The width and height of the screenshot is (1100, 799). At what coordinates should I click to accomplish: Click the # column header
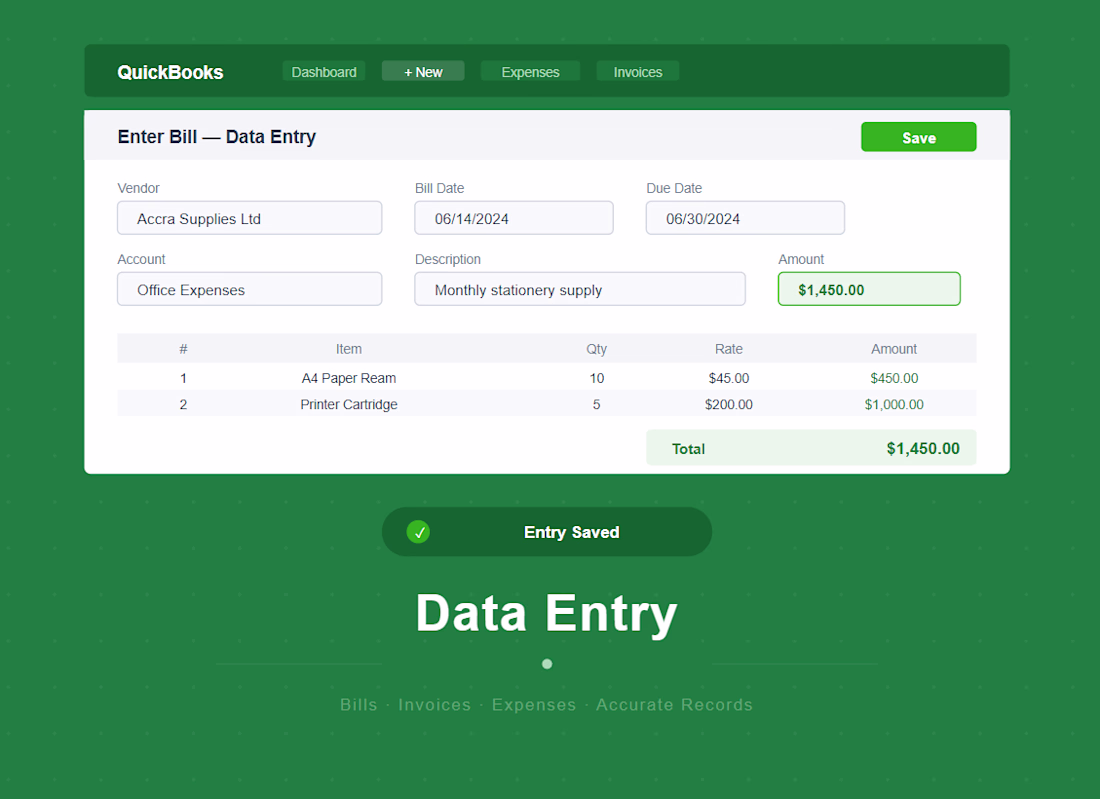tap(183, 349)
